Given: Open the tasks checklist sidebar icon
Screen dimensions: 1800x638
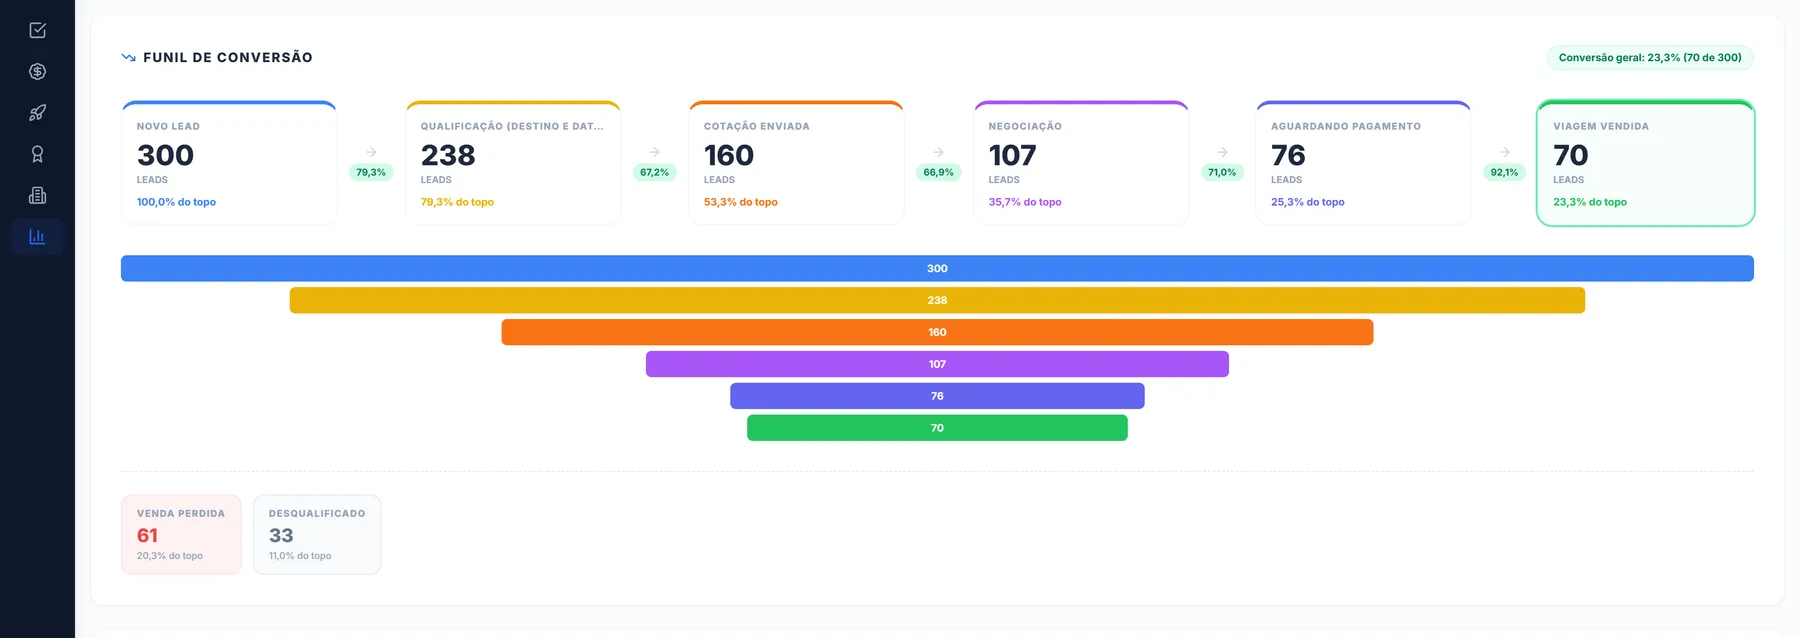Looking at the screenshot, I should tap(37, 30).
